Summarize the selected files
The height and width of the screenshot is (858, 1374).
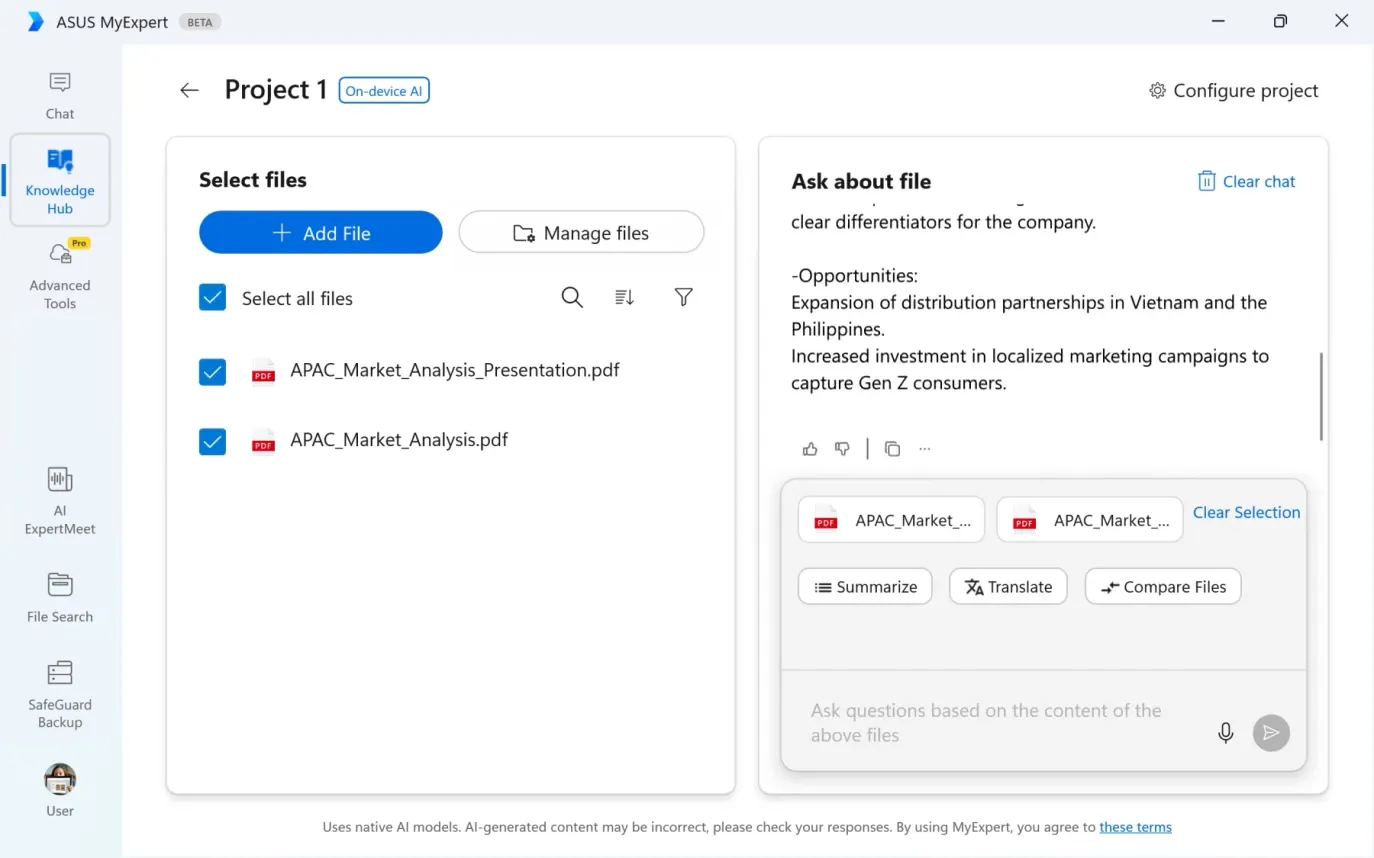(865, 587)
